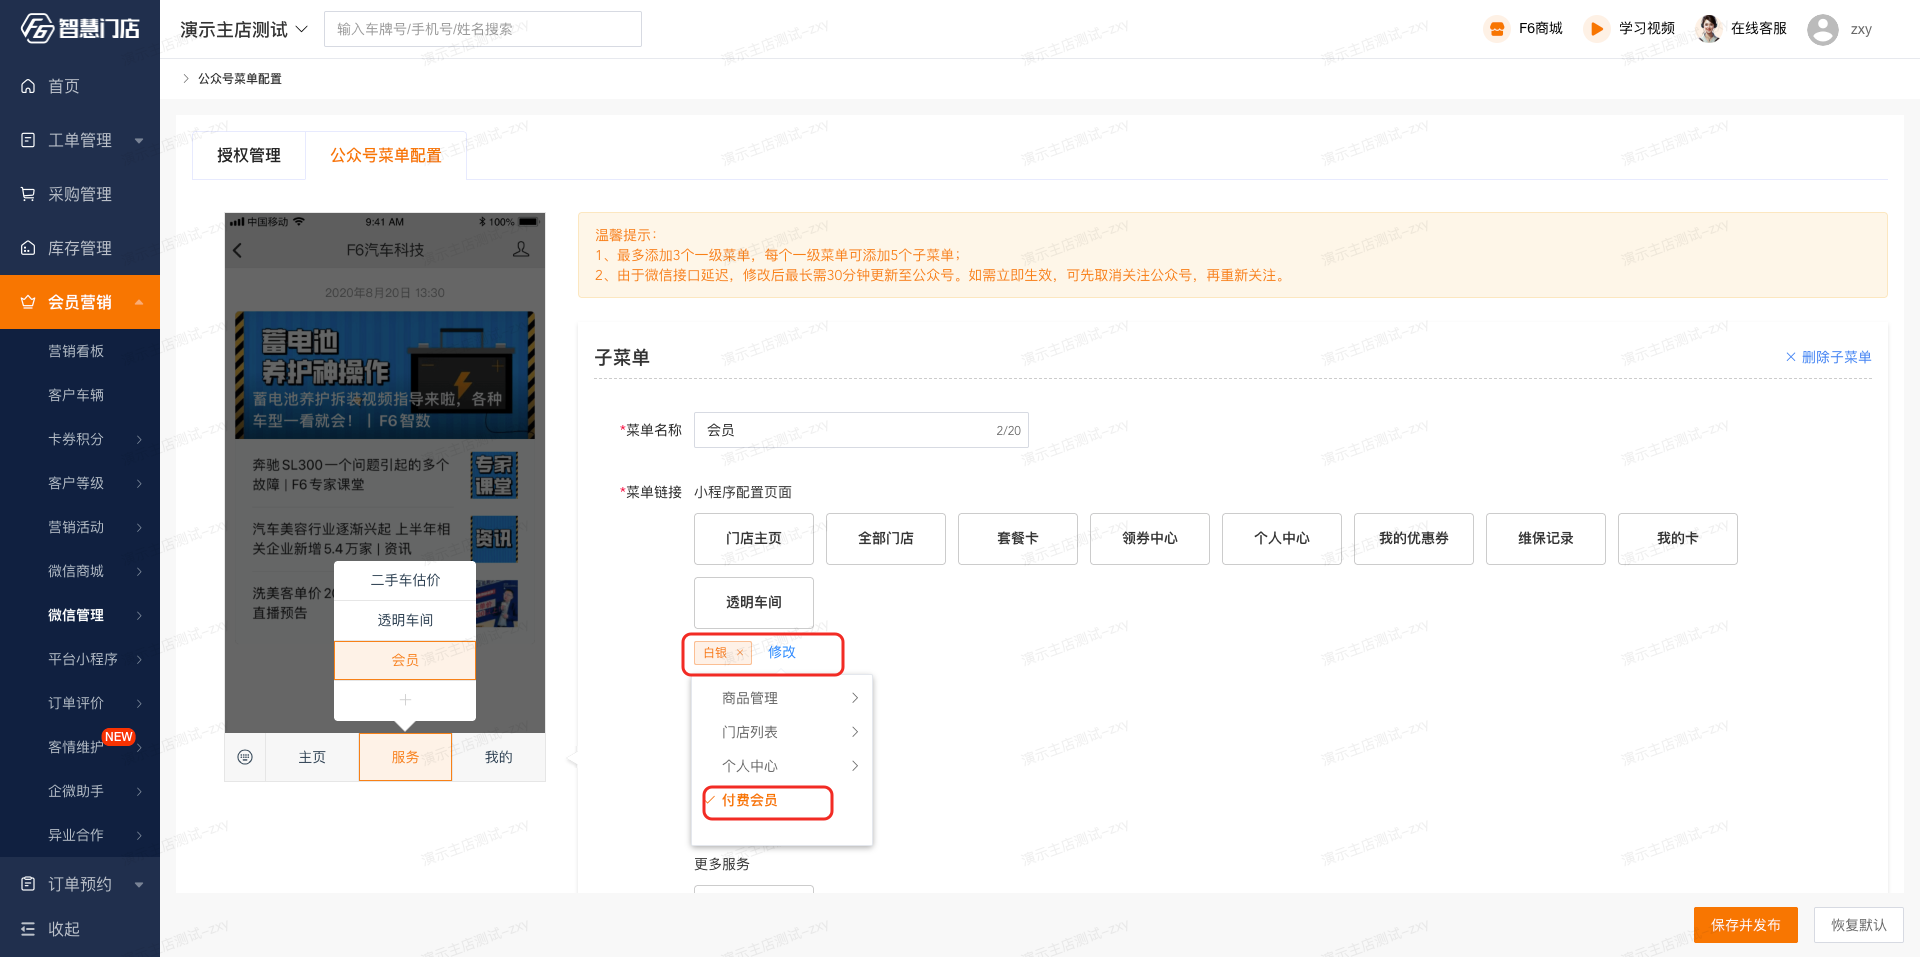1920x957 pixels.
Task: Click the 在线客服 avatar icon
Action: tap(1709, 29)
